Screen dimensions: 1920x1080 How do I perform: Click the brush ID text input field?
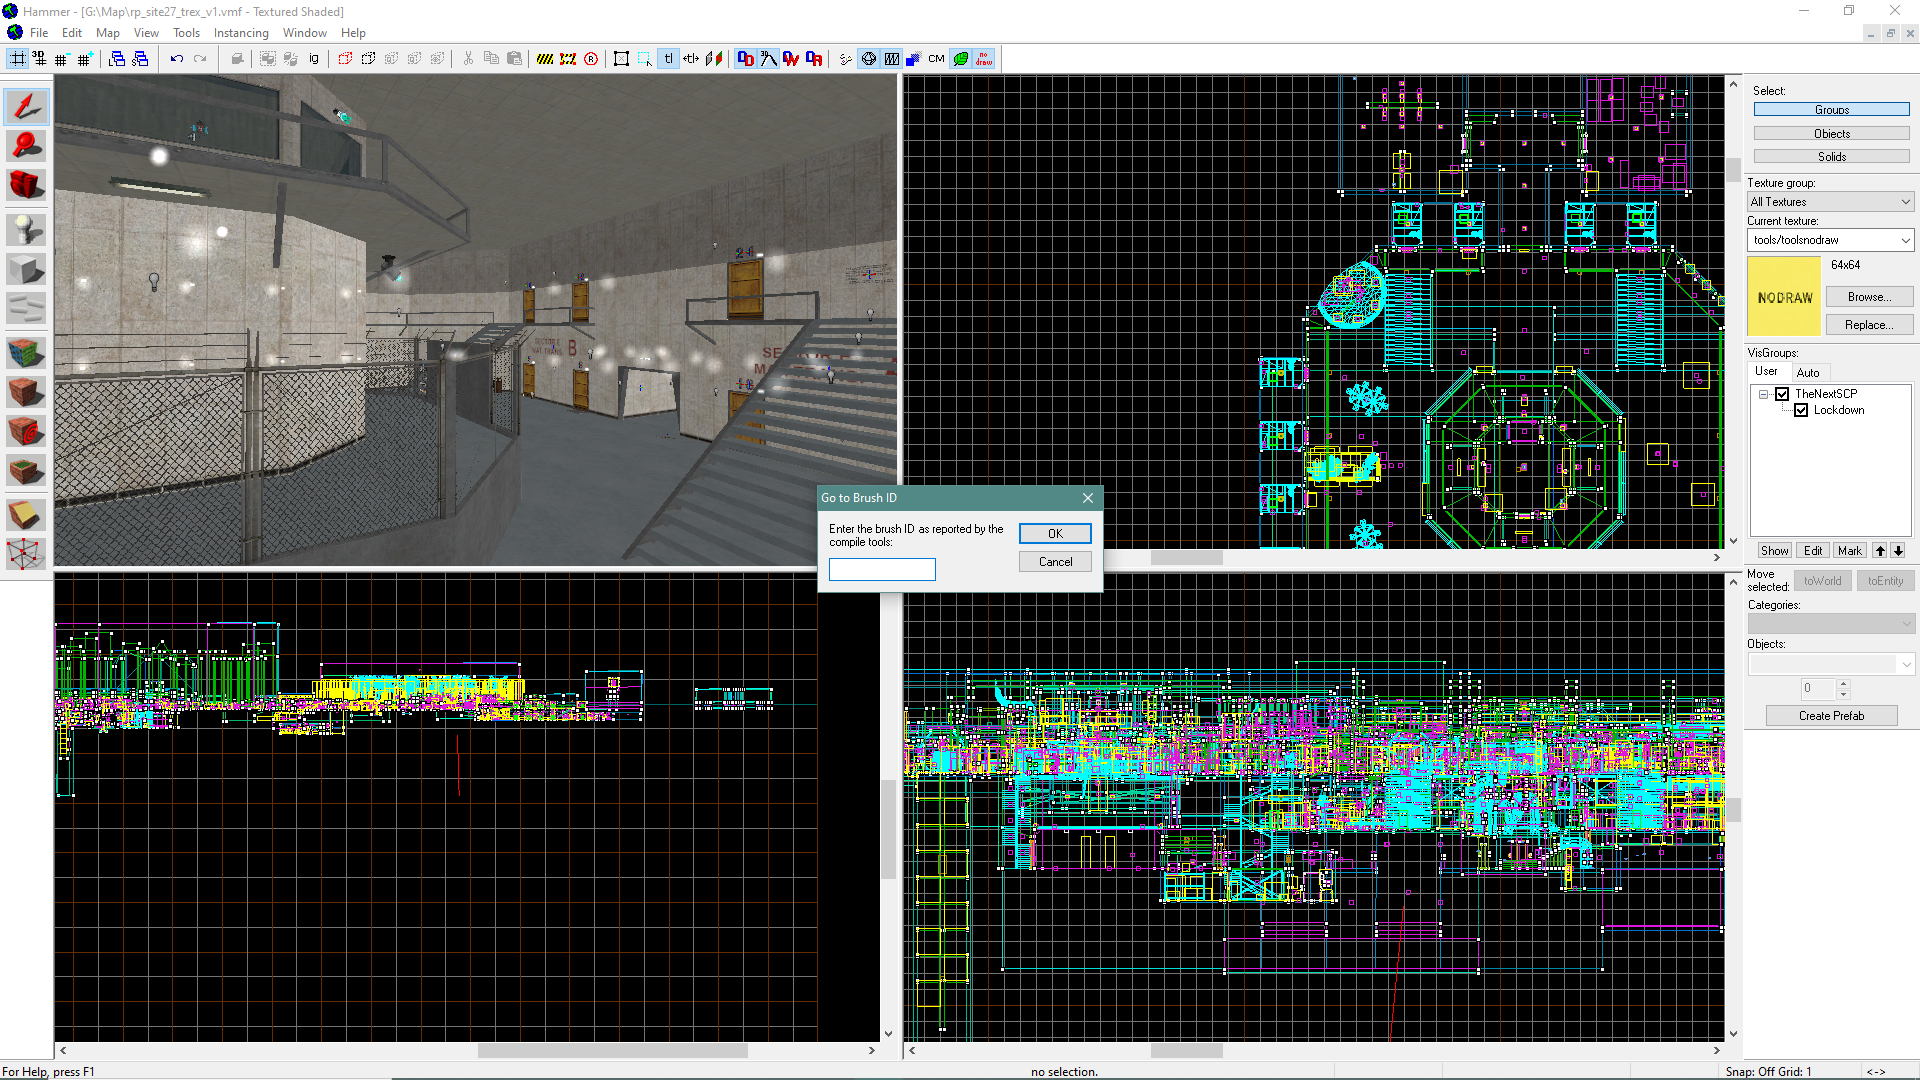point(882,570)
